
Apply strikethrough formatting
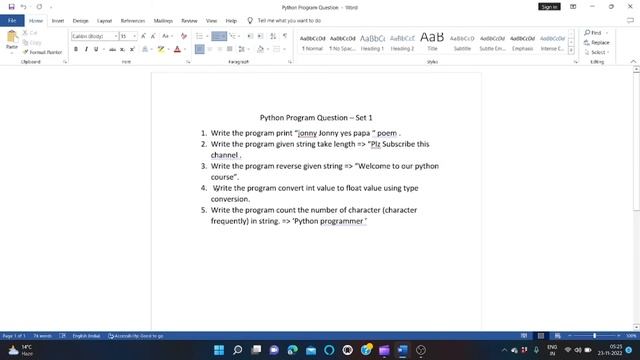(x=112, y=49)
